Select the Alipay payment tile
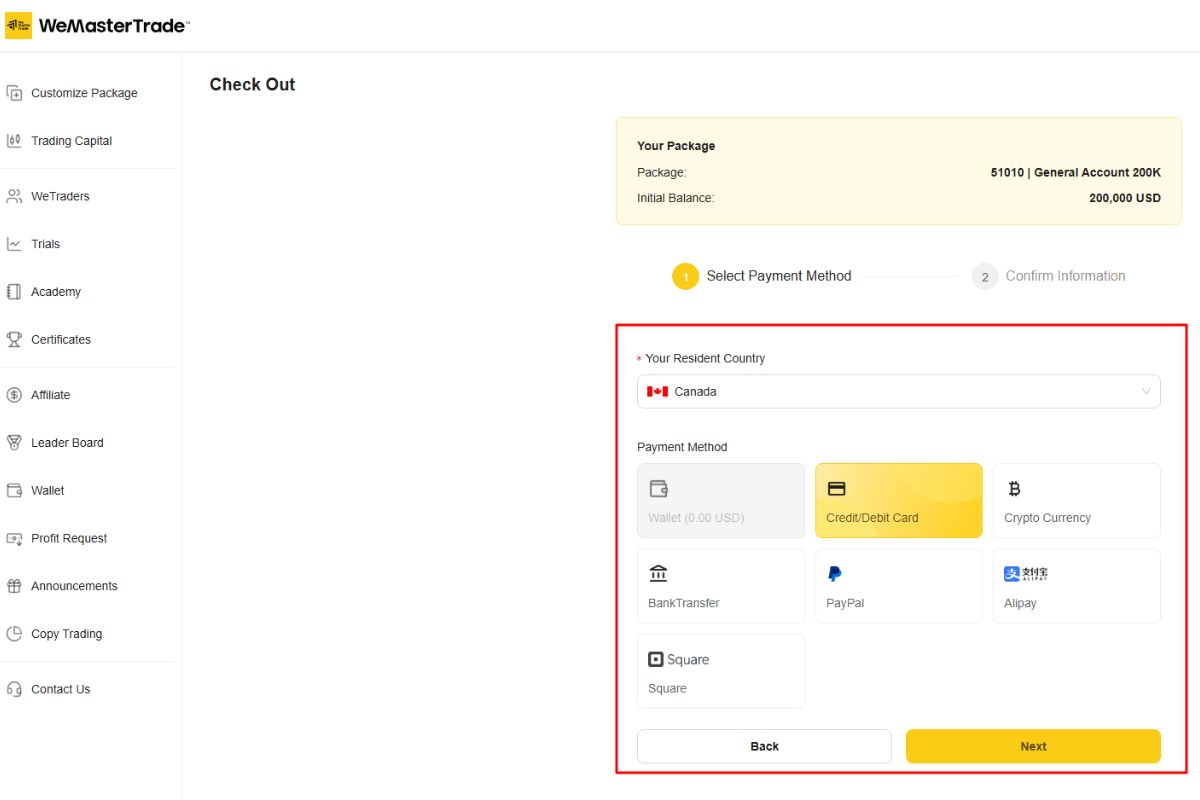This screenshot has height=800, width=1200. (x=1076, y=586)
